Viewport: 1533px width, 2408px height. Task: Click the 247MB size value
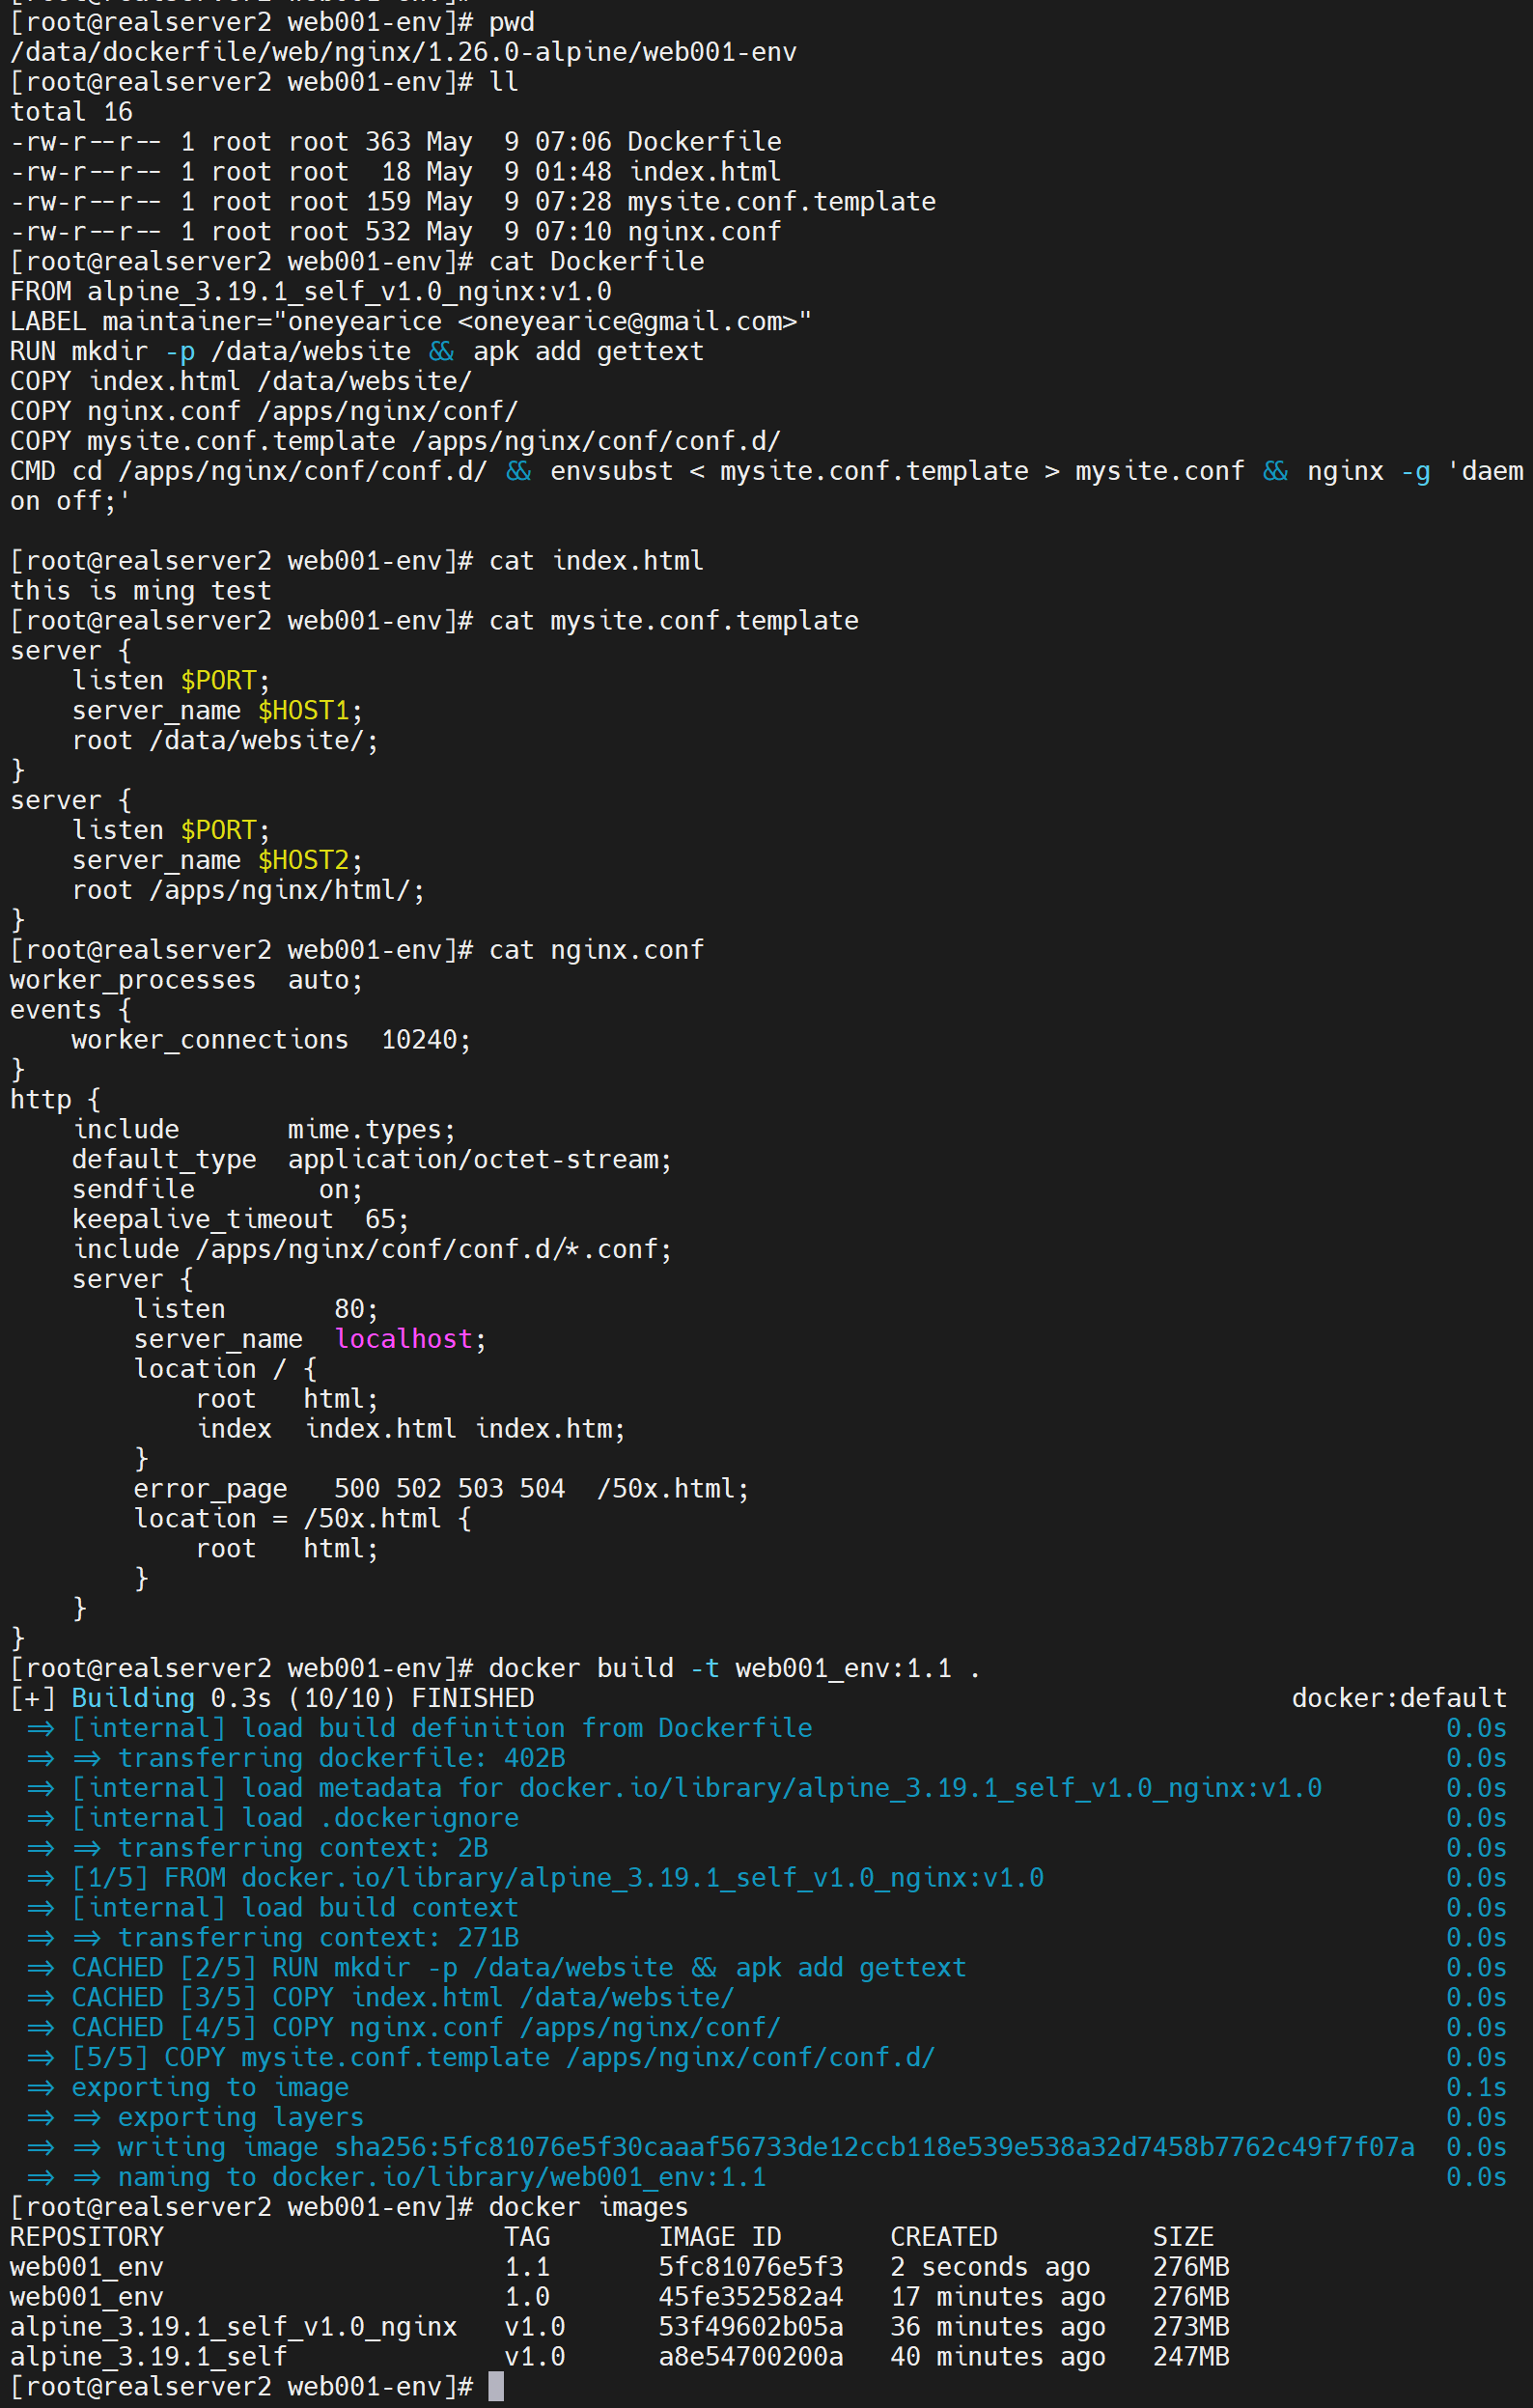(1190, 2356)
